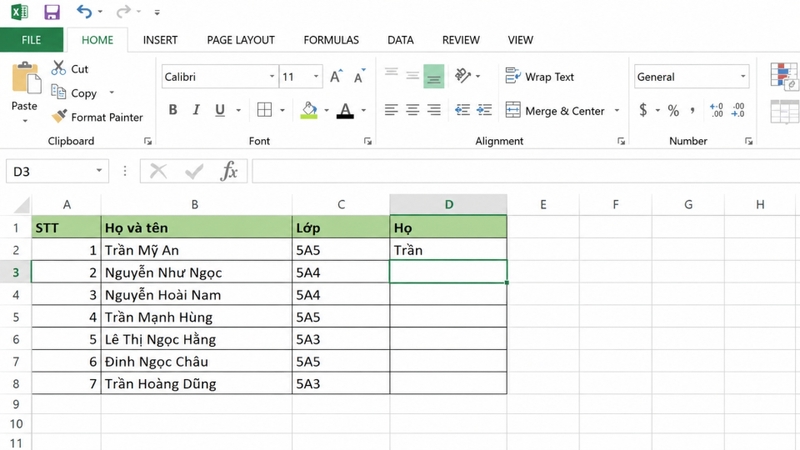This screenshot has height=450, width=800.
Task: Center text horizontally icon
Action: pyautogui.click(x=413, y=110)
